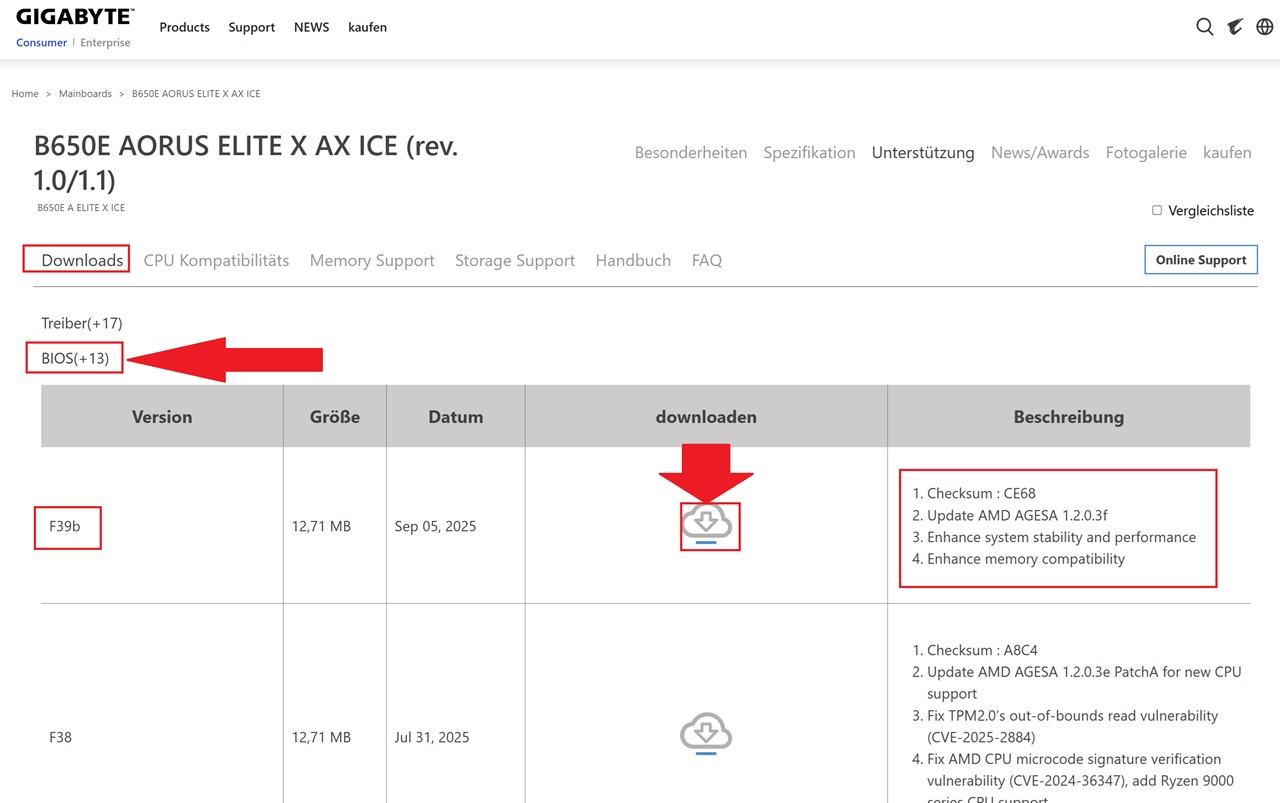
Task: Click the Beschreibung column header
Action: click(x=1069, y=417)
